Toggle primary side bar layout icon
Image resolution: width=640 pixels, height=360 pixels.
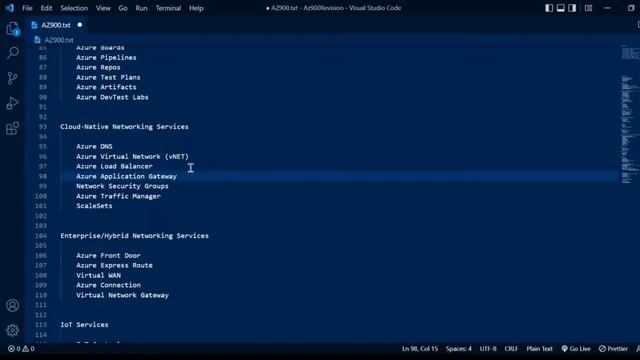point(549,8)
